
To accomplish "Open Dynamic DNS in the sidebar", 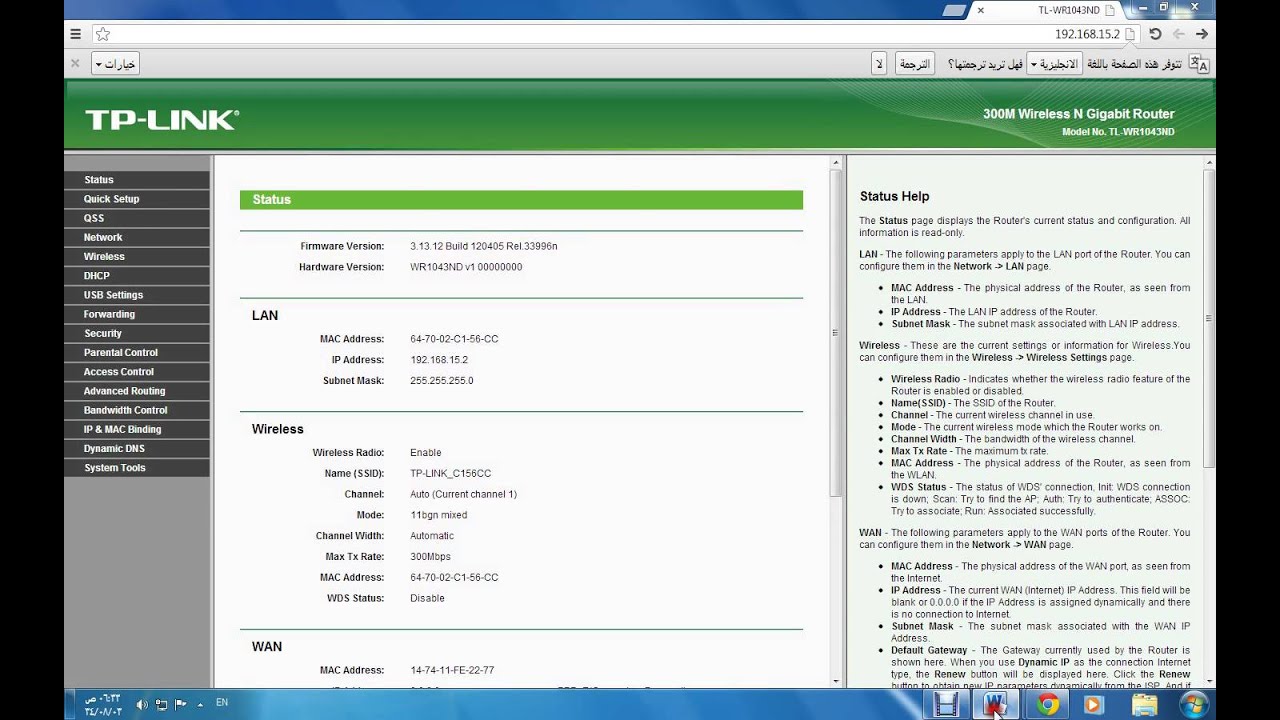I will point(137,449).
